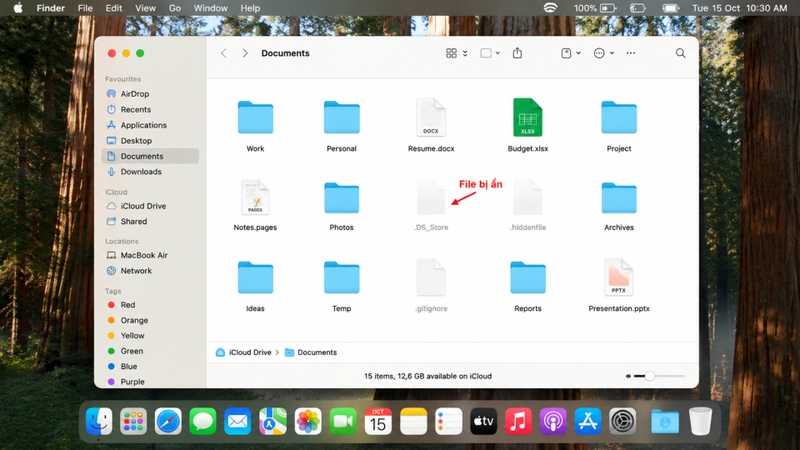Image resolution: width=800 pixels, height=450 pixels.
Task: Select the Notes.pages document icon
Action: [255, 197]
